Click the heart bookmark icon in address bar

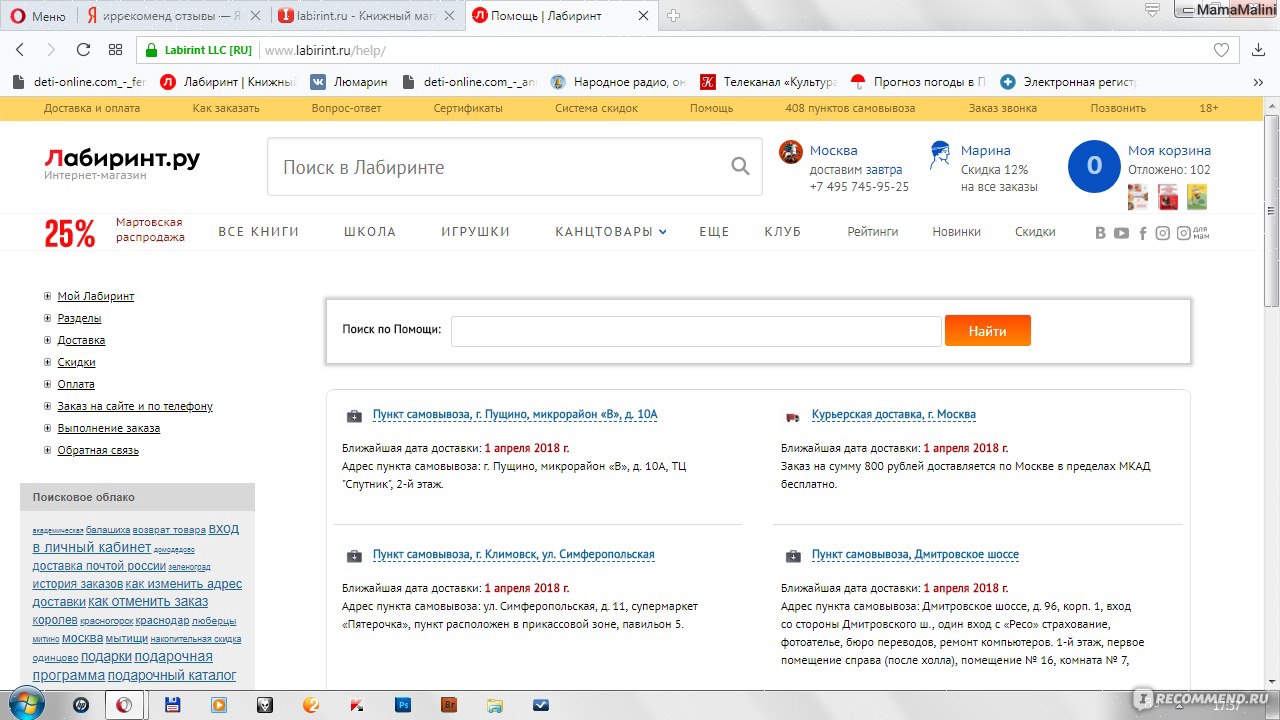pyautogui.click(x=1221, y=50)
